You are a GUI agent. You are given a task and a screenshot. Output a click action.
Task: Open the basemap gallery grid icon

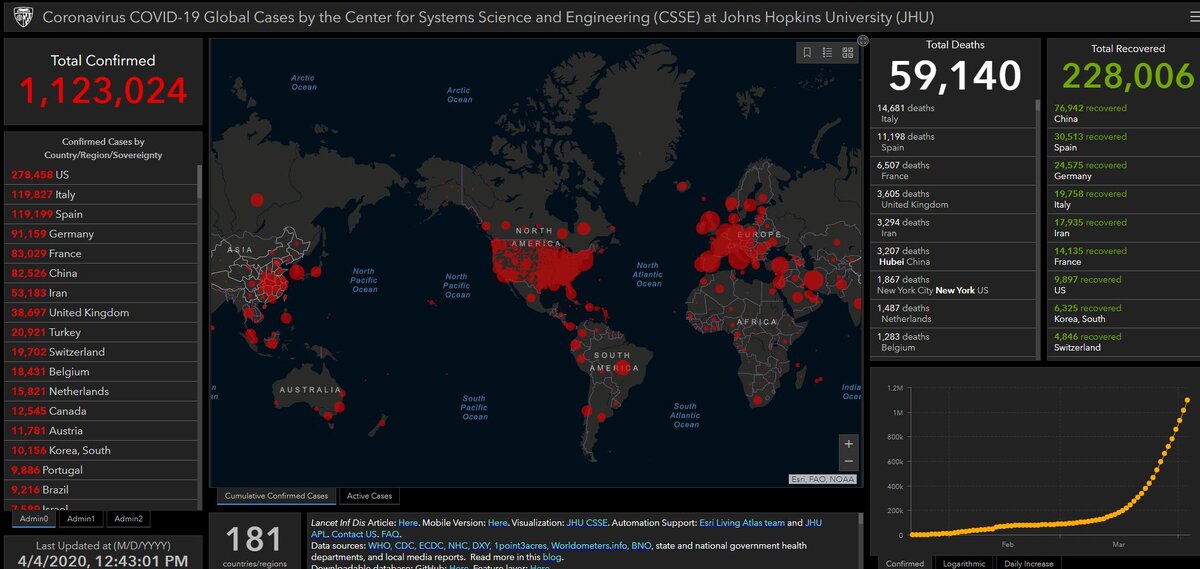click(848, 53)
